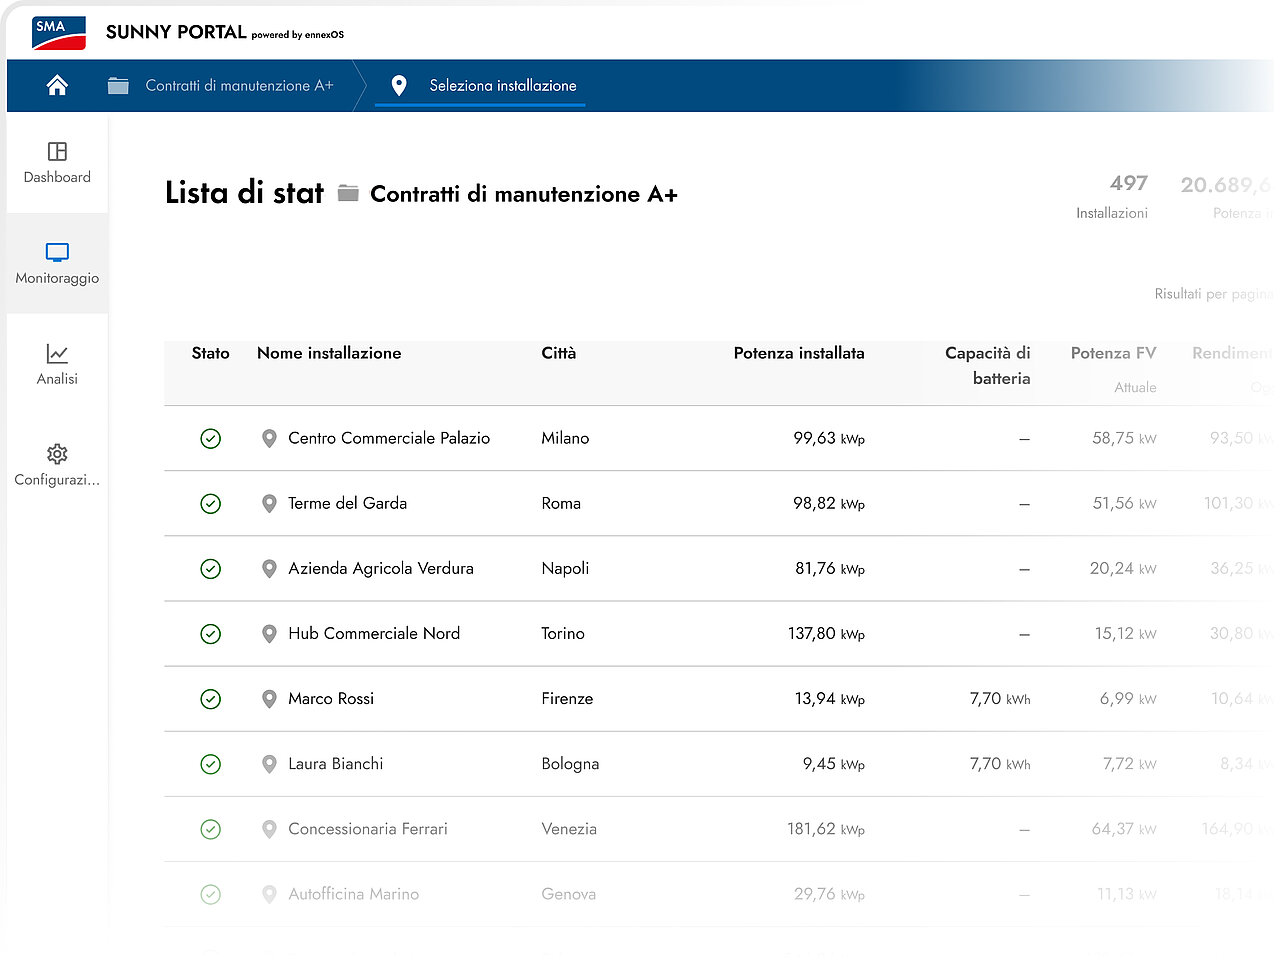
Task: Click location pin for Hub Commerciale Nord
Action: [269, 634]
